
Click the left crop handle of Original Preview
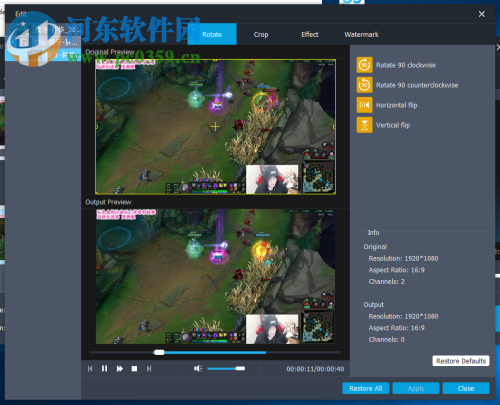(96, 127)
